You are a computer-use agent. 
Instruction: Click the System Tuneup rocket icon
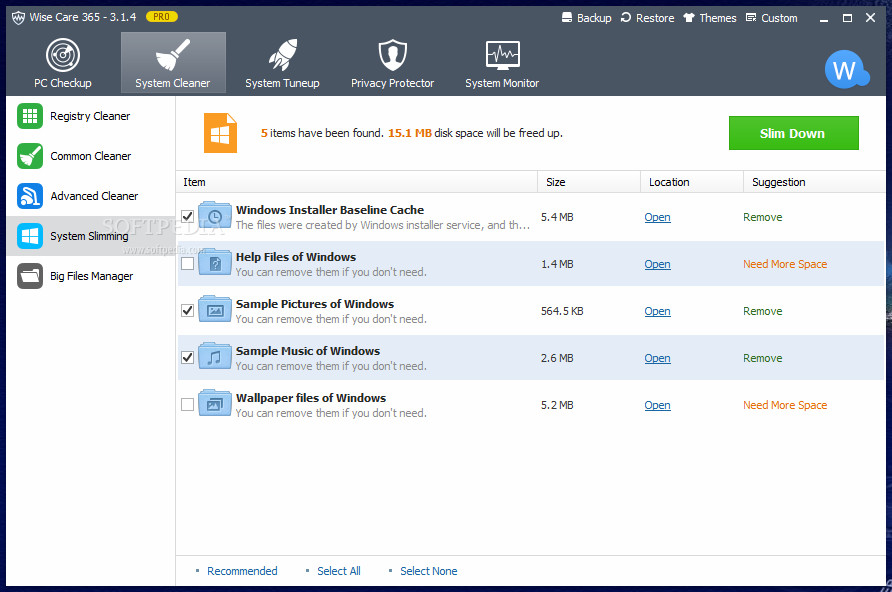[x=282, y=56]
